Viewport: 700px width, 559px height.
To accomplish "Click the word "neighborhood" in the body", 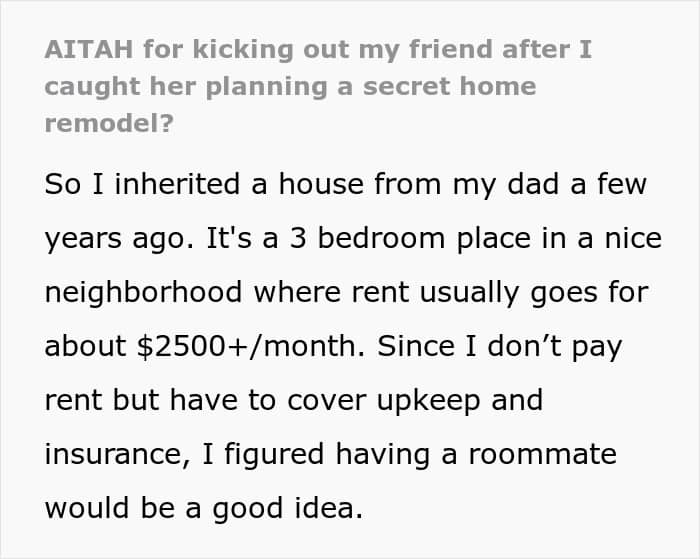I will pos(144,292).
